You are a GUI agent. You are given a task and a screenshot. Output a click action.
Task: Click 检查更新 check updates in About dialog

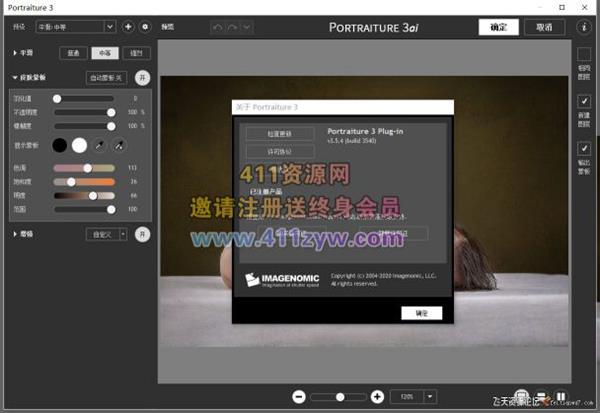pos(280,134)
